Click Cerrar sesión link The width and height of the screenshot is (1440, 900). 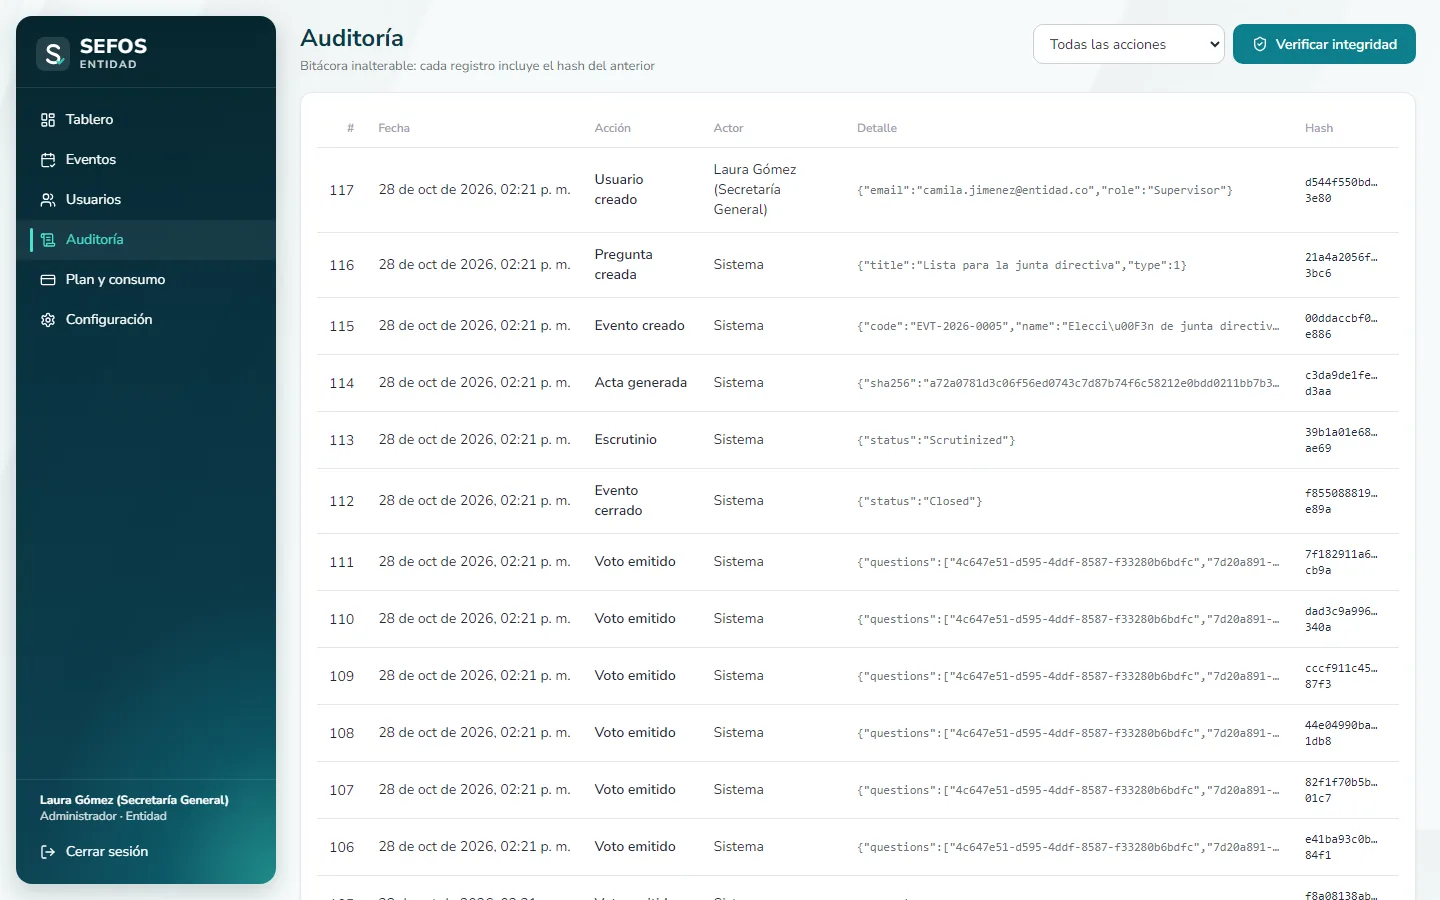[94, 852]
